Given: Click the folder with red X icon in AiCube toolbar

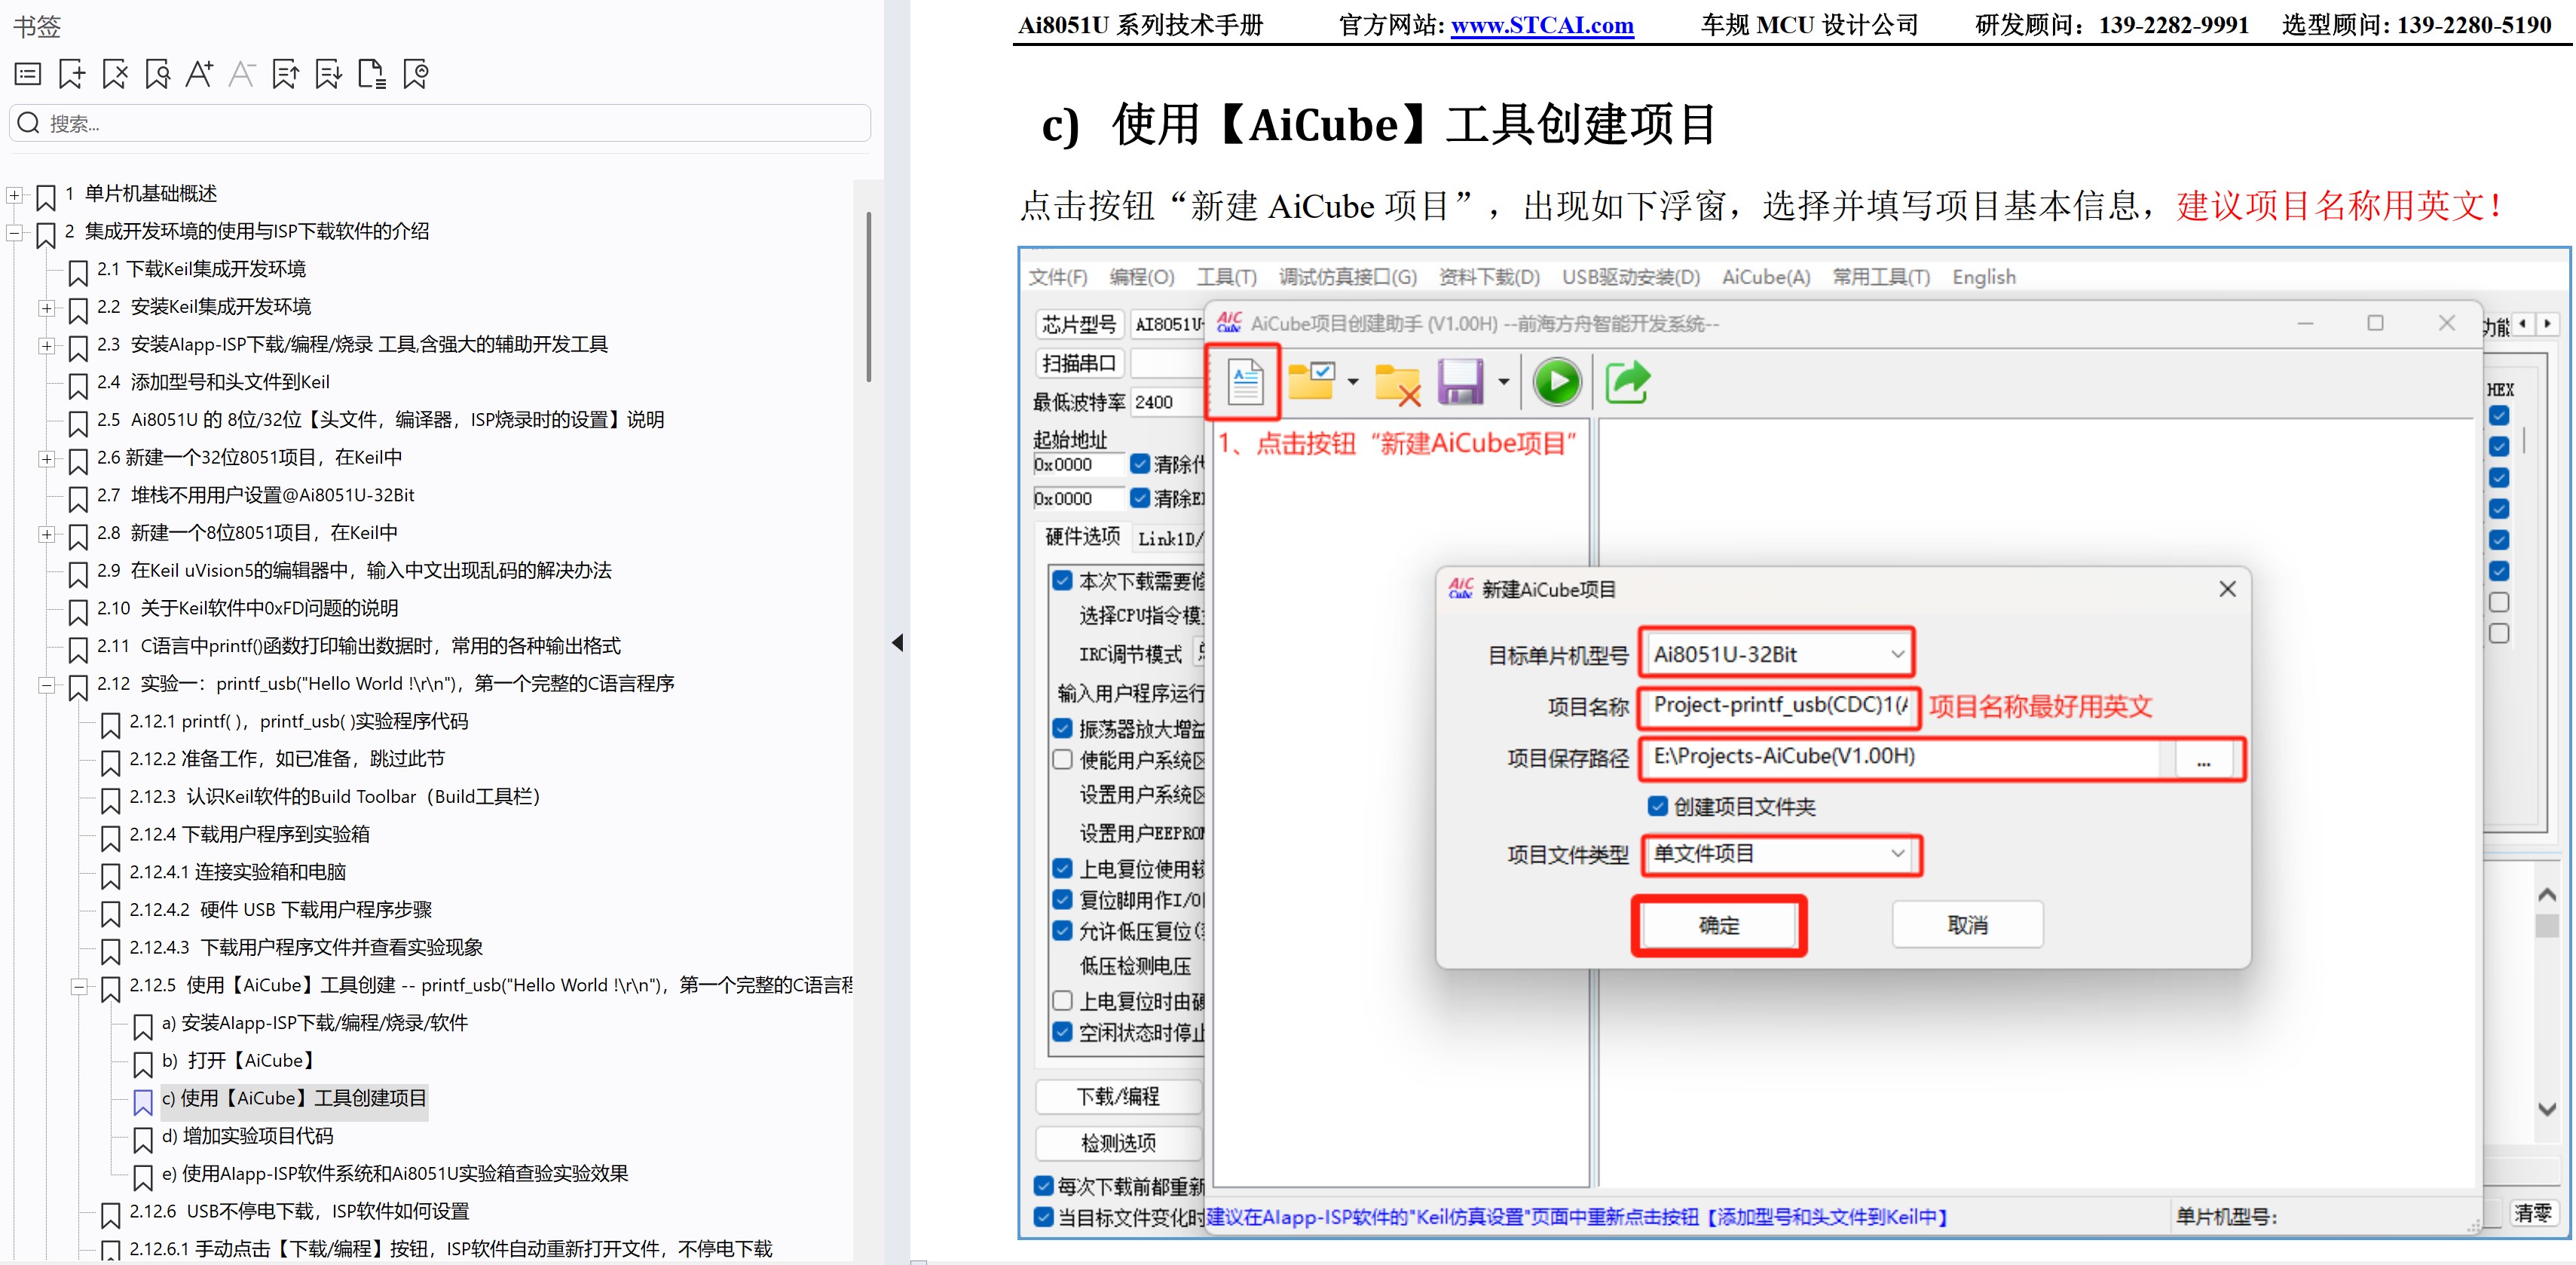Looking at the screenshot, I should [x=1397, y=384].
